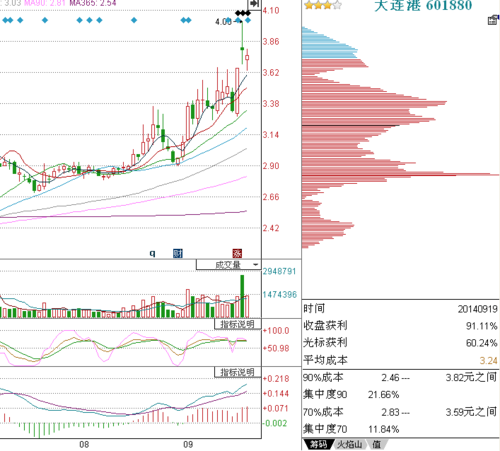The height and width of the screenshot is (451, 500).
Task: Click the 平均成本 value 3.24
Action: tap(489, 360)
